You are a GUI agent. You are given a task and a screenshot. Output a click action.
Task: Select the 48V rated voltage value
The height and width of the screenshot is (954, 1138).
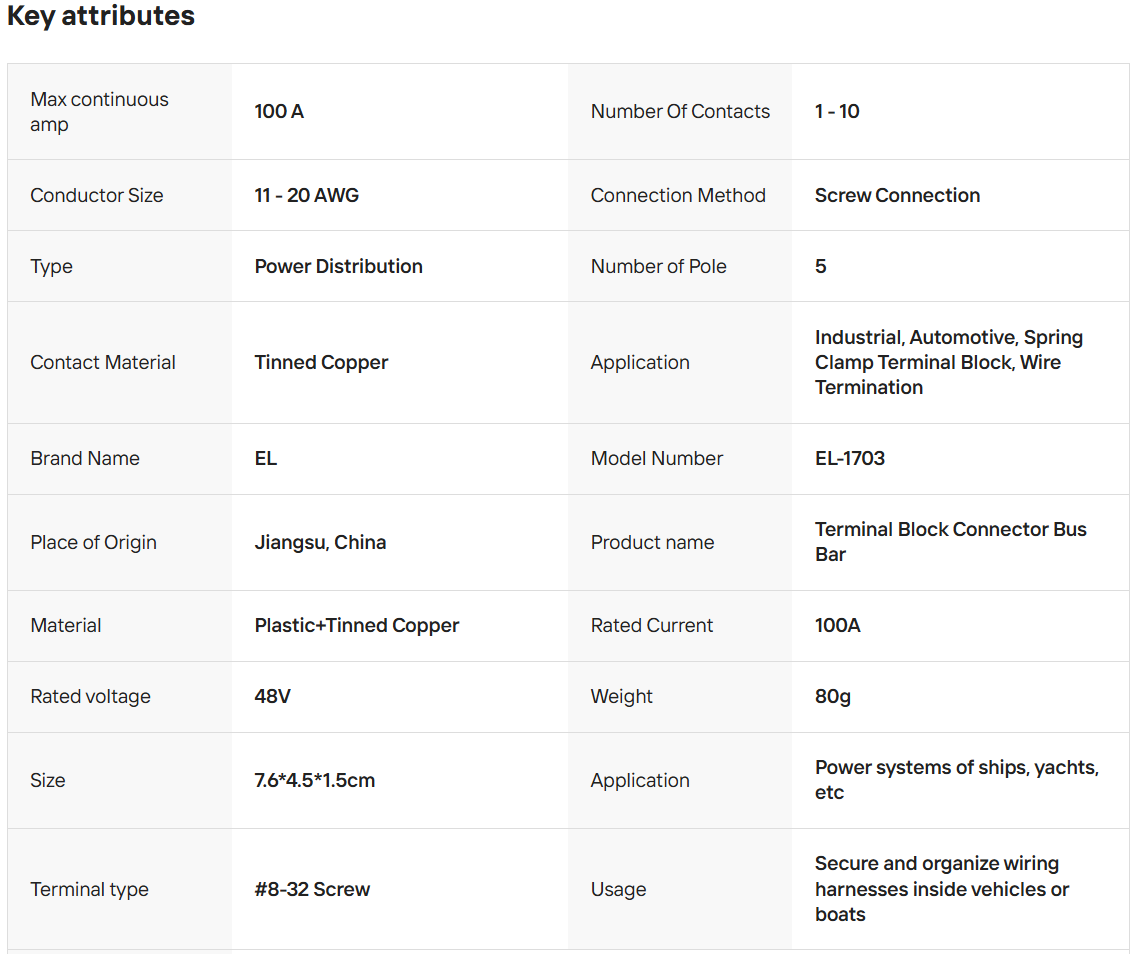tap(272, 696)
